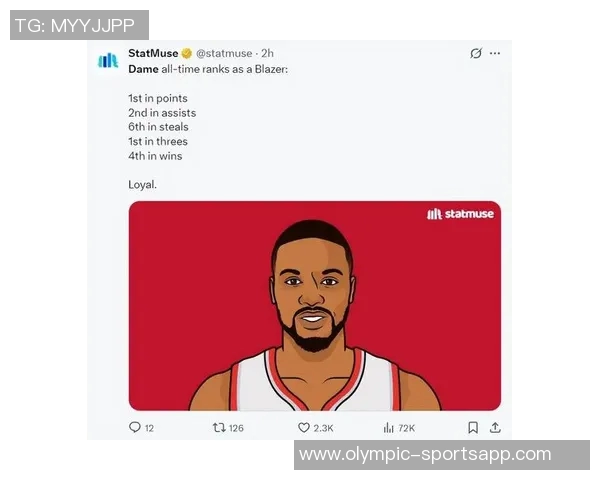Screen dimensions: 600x480
Task: Click the 72K views count
Action: point(406,428)
